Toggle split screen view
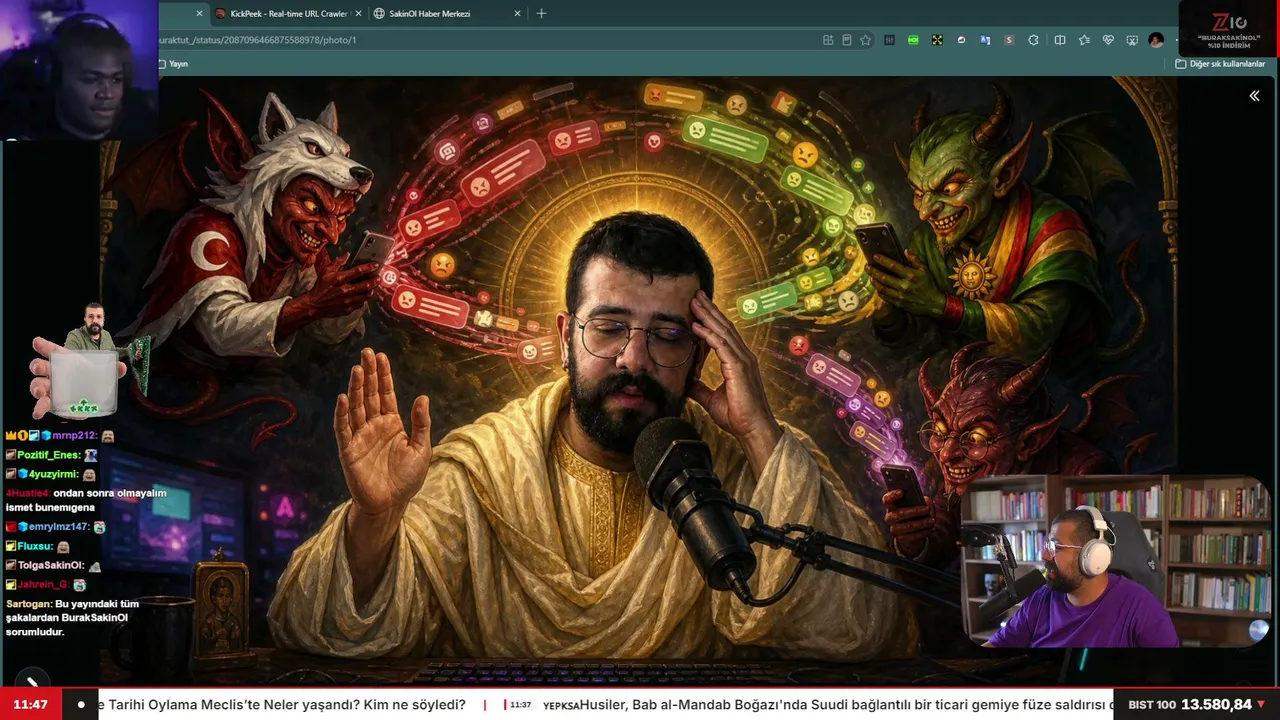 click(x=1060, y=40)
